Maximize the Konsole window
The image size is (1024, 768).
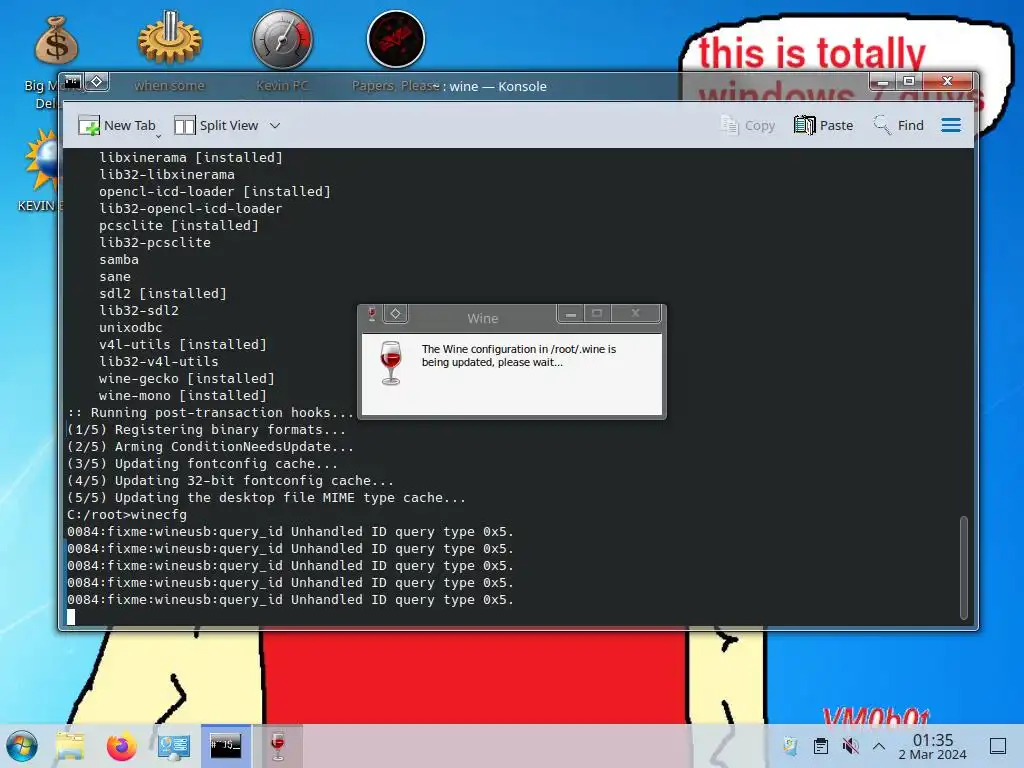(908, 82)
